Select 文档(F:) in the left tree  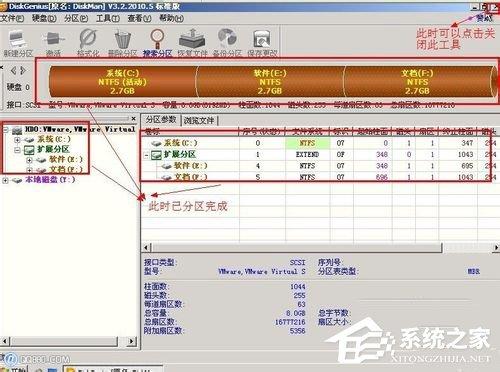(x=66, y=170)
